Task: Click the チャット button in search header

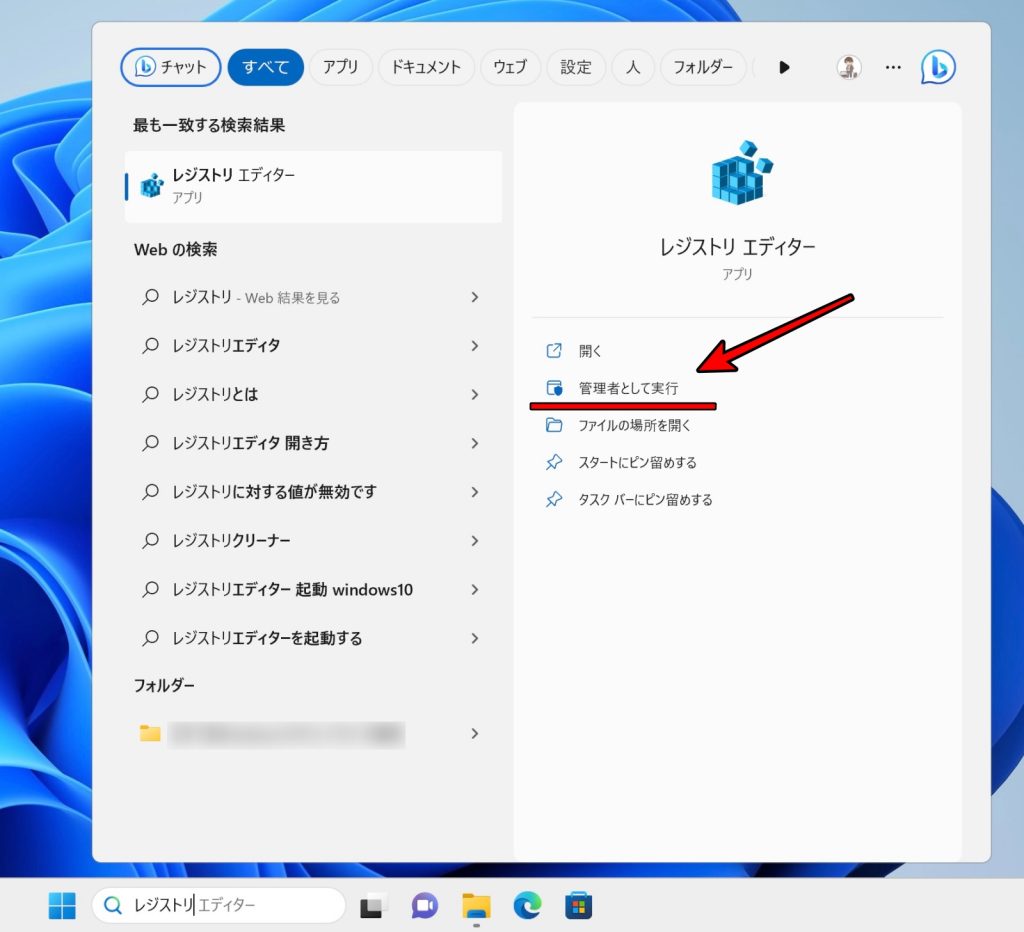Action: pyautogui.click(x=170, y=67)
